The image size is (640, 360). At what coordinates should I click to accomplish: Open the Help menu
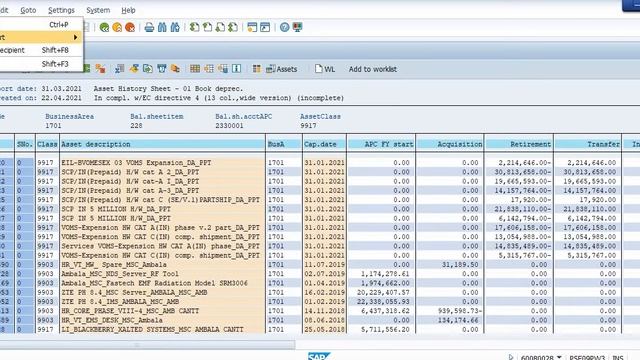point(128,10)
